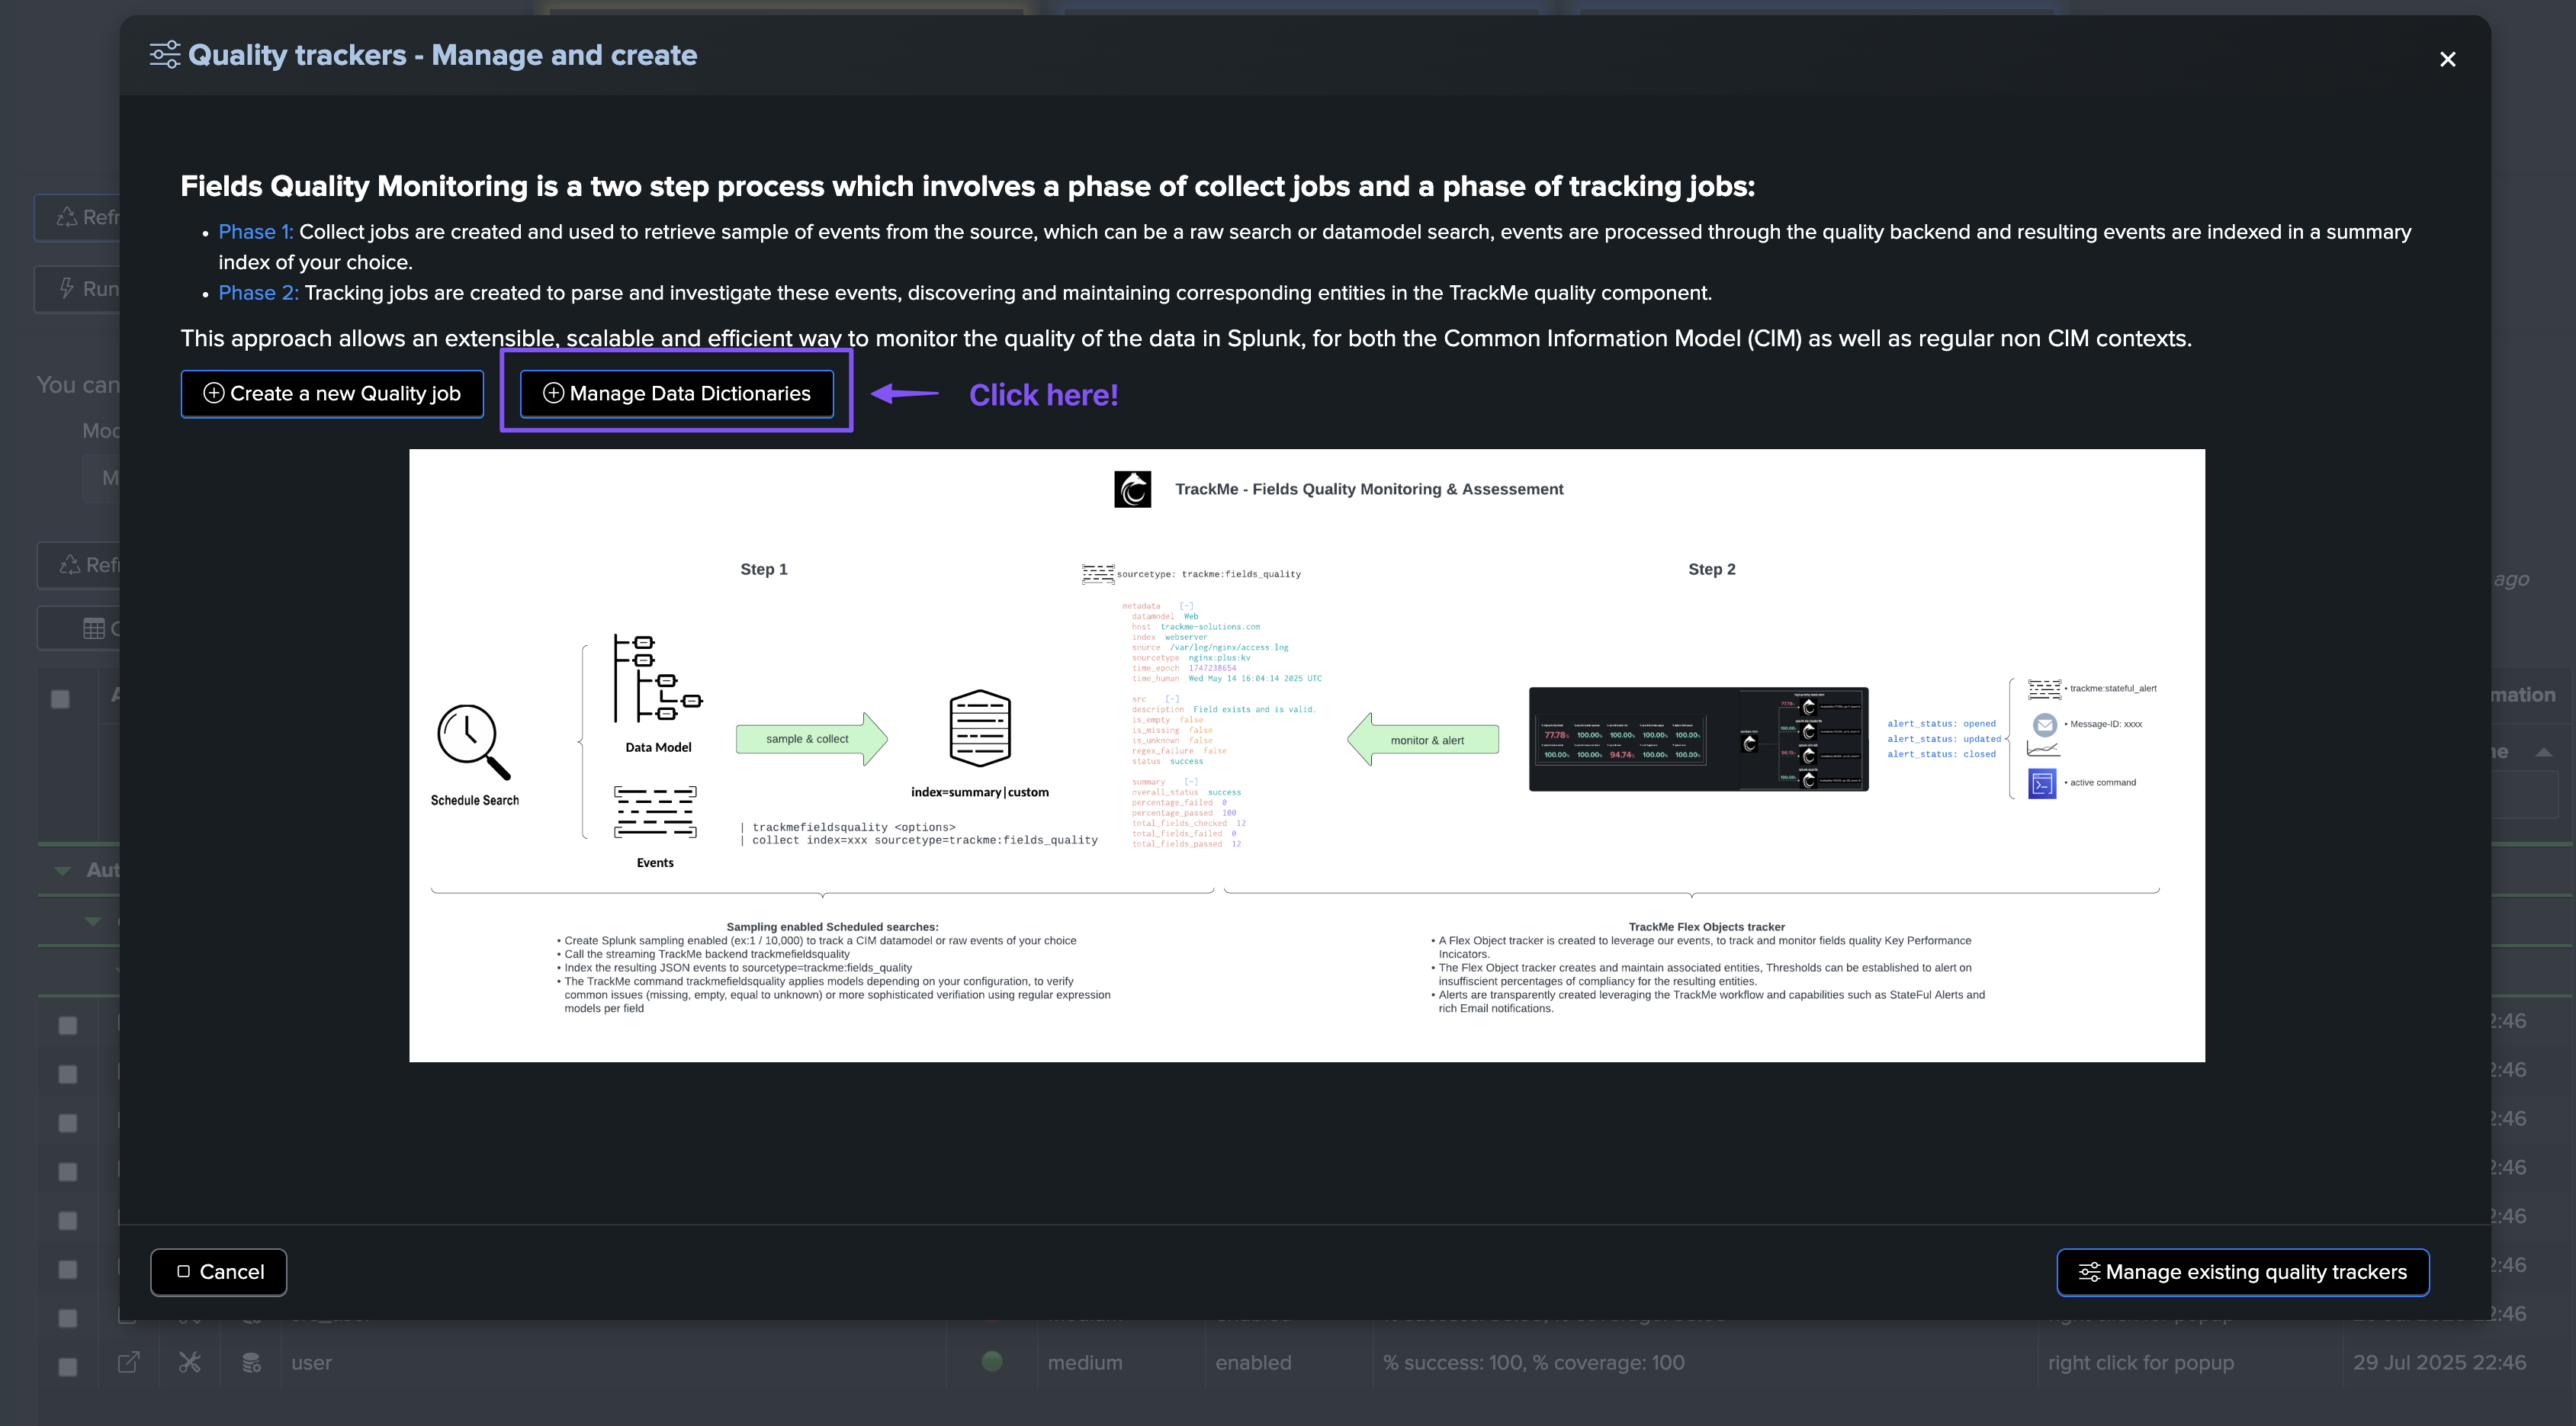Click the 'user' entity name in the background table

(x=311, y=1363)
